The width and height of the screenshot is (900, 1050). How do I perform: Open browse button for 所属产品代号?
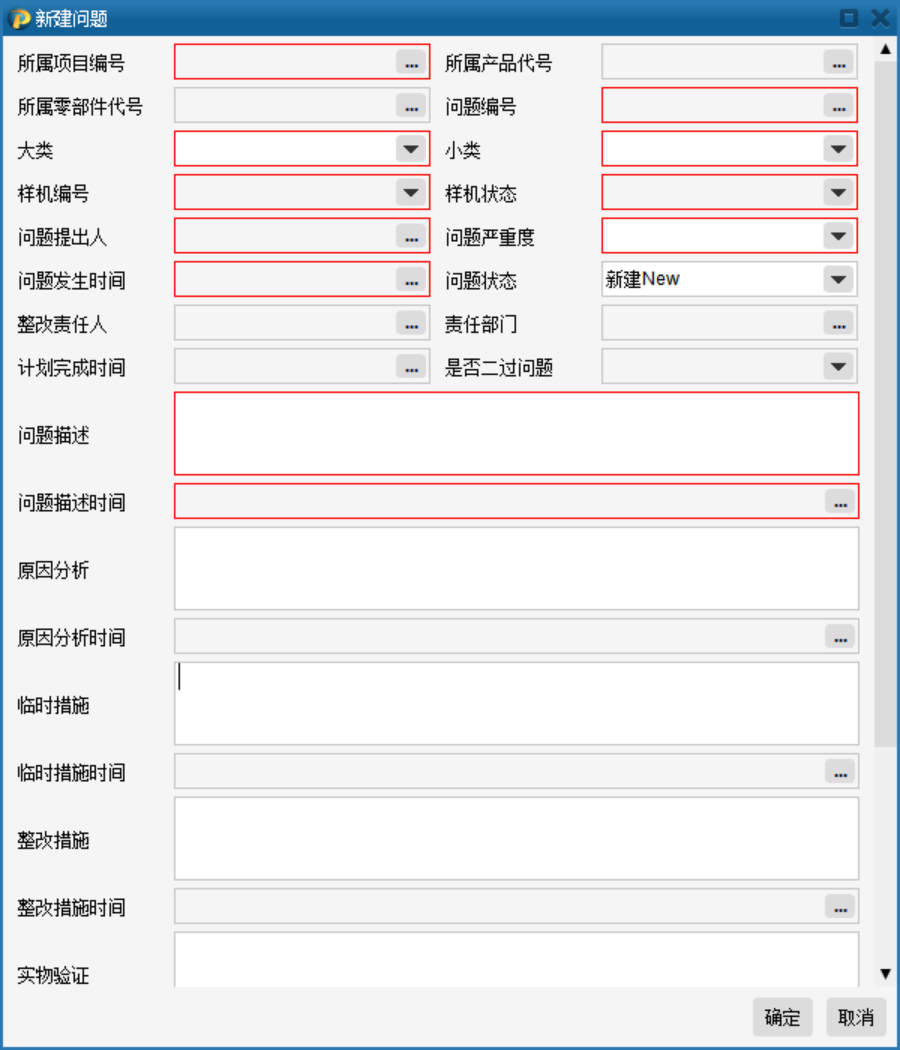[838, 62]
